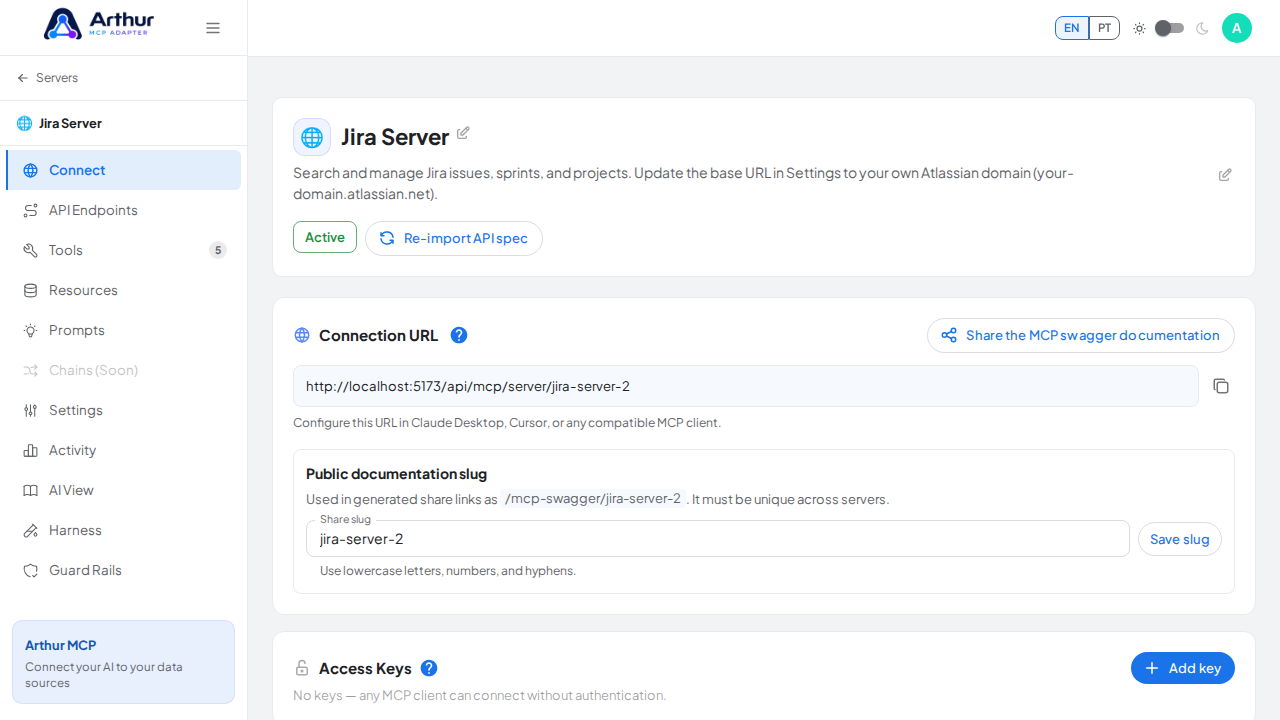
Task: Click the moon dark-mode icon
Action: pyautogui.click(x=1202, y=28)
